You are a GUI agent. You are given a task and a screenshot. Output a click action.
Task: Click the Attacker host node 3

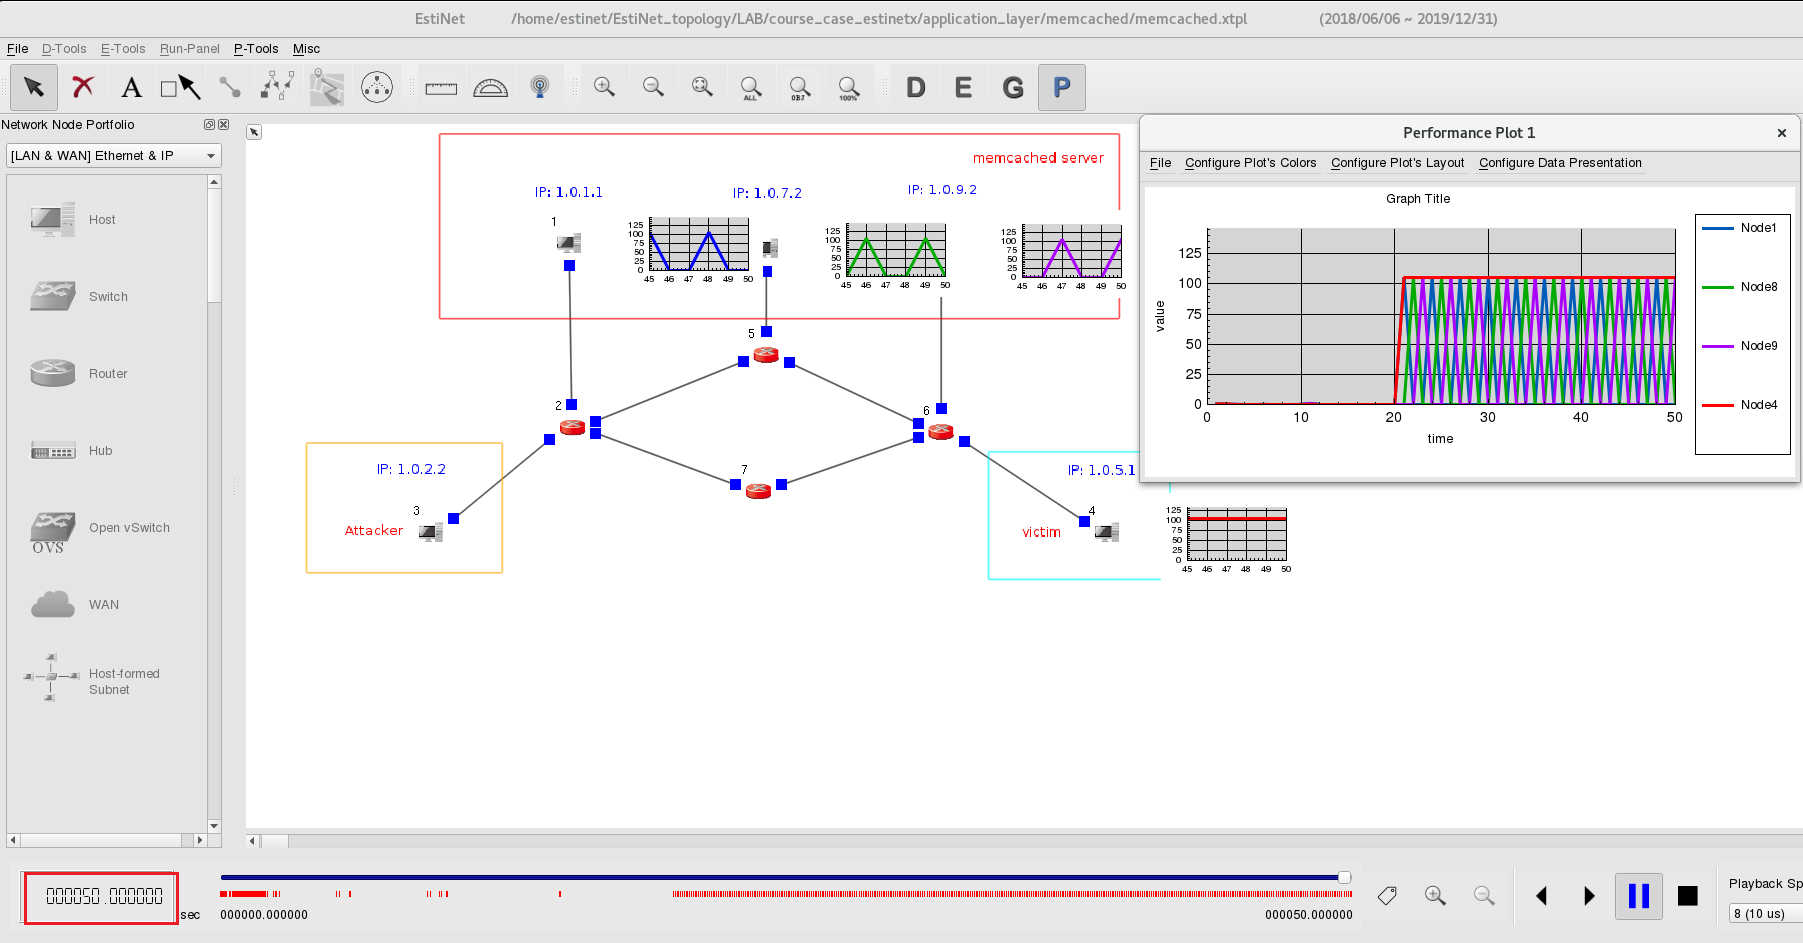pyautogui.click(x=431, y=532)
